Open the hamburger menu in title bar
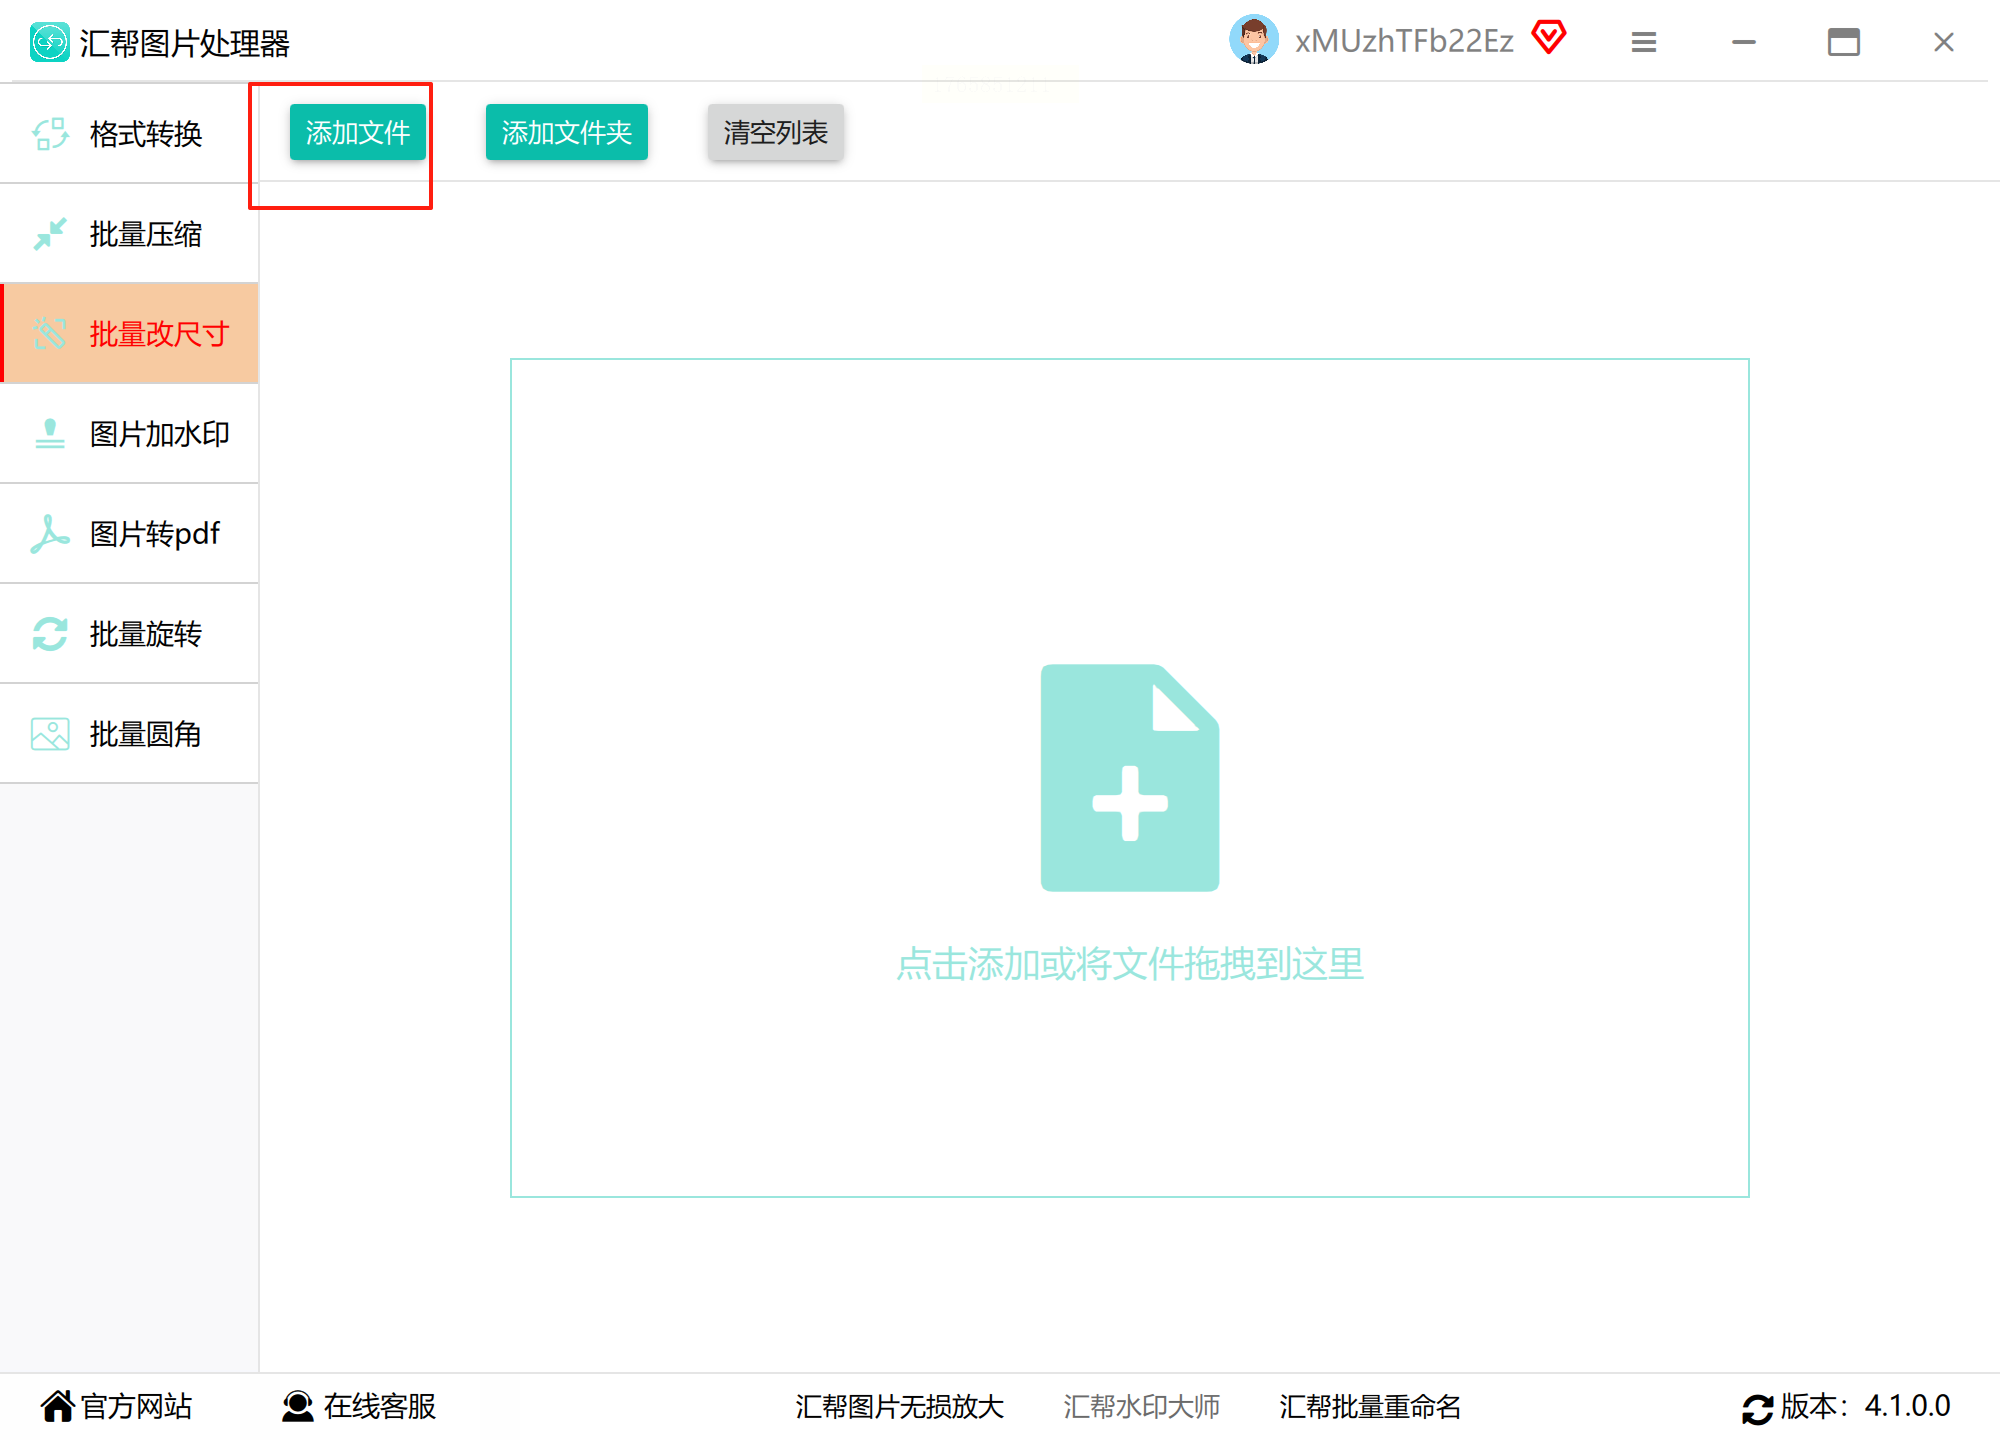Image resolution: width=2000 pixels, height=1440 pixels. pos(1644,42)
